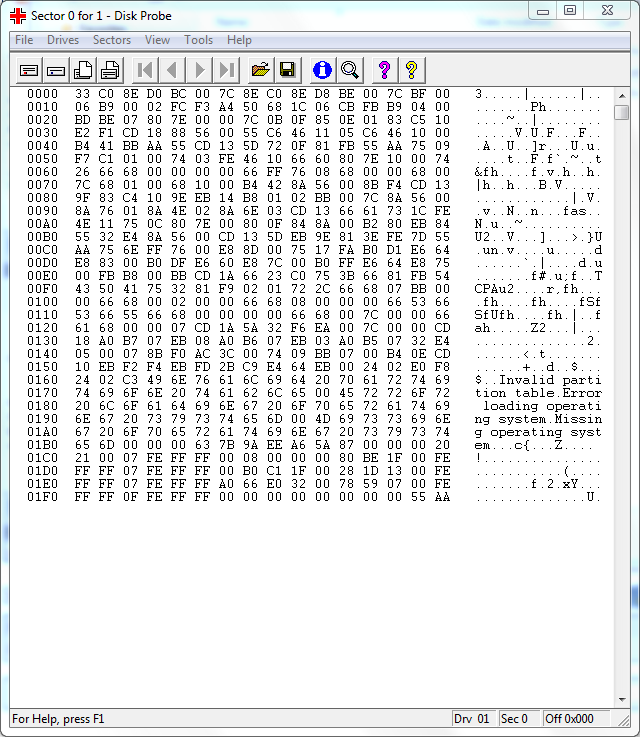Image resolution: width=640 pixels, height=737 pixels.
Task: Click the scrollbar down arrow
Action: pyautogui.click(x=622, y=700)
